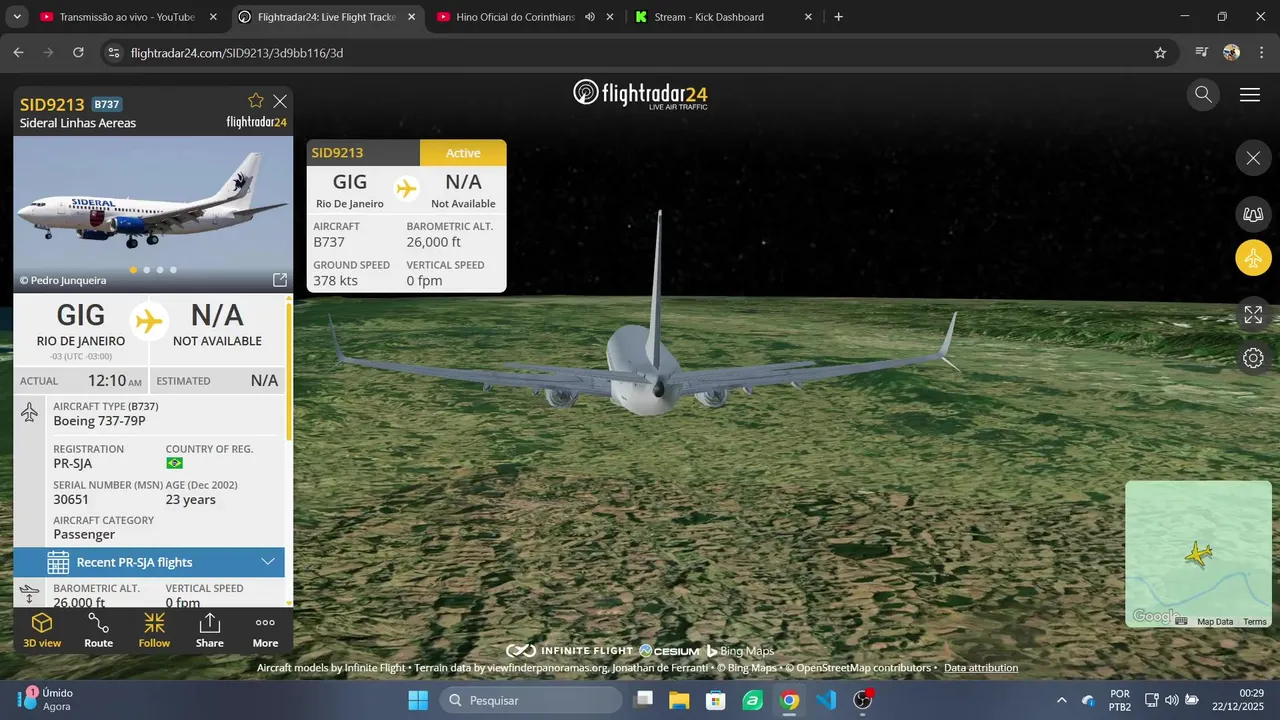1280x720 pixels.
Task: Open OBS Studio from taskbar
Action: (x=863, y=700)
